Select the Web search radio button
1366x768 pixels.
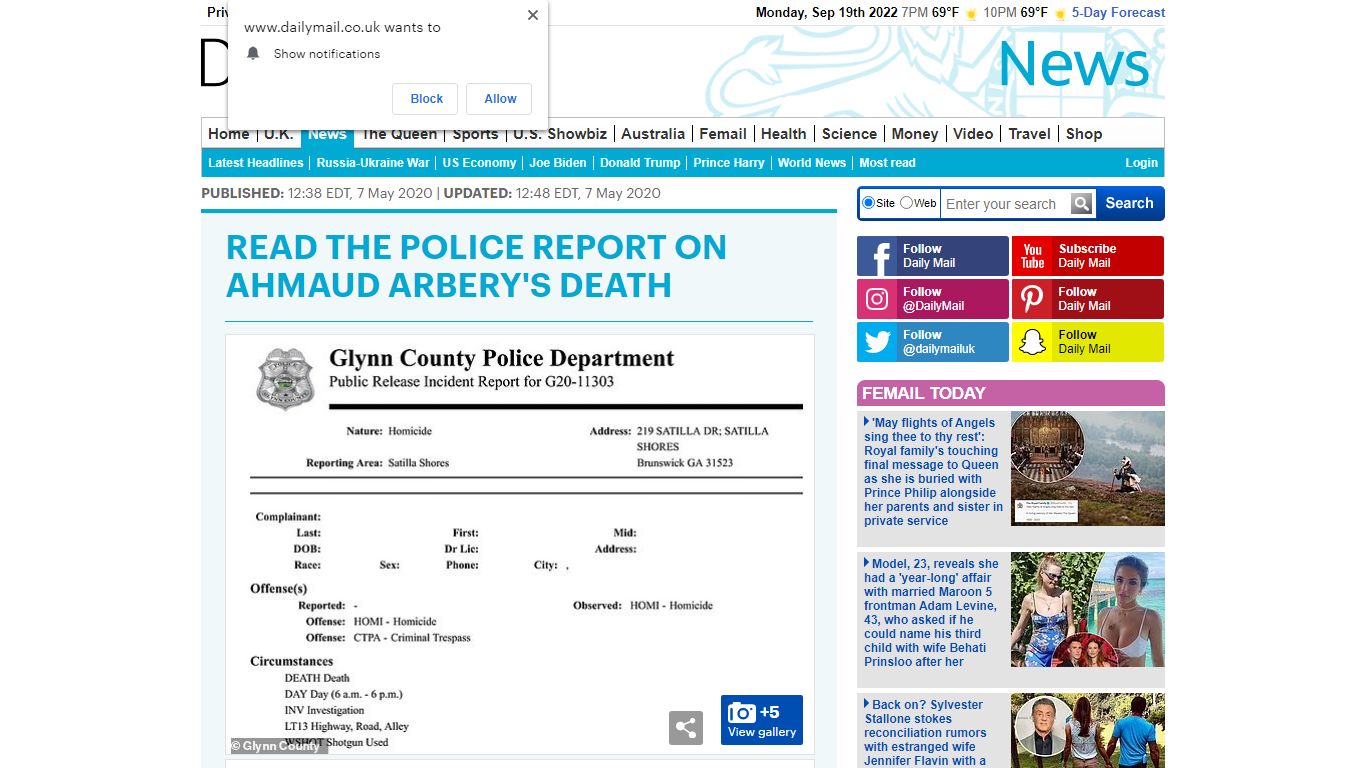tap(906, 203)
